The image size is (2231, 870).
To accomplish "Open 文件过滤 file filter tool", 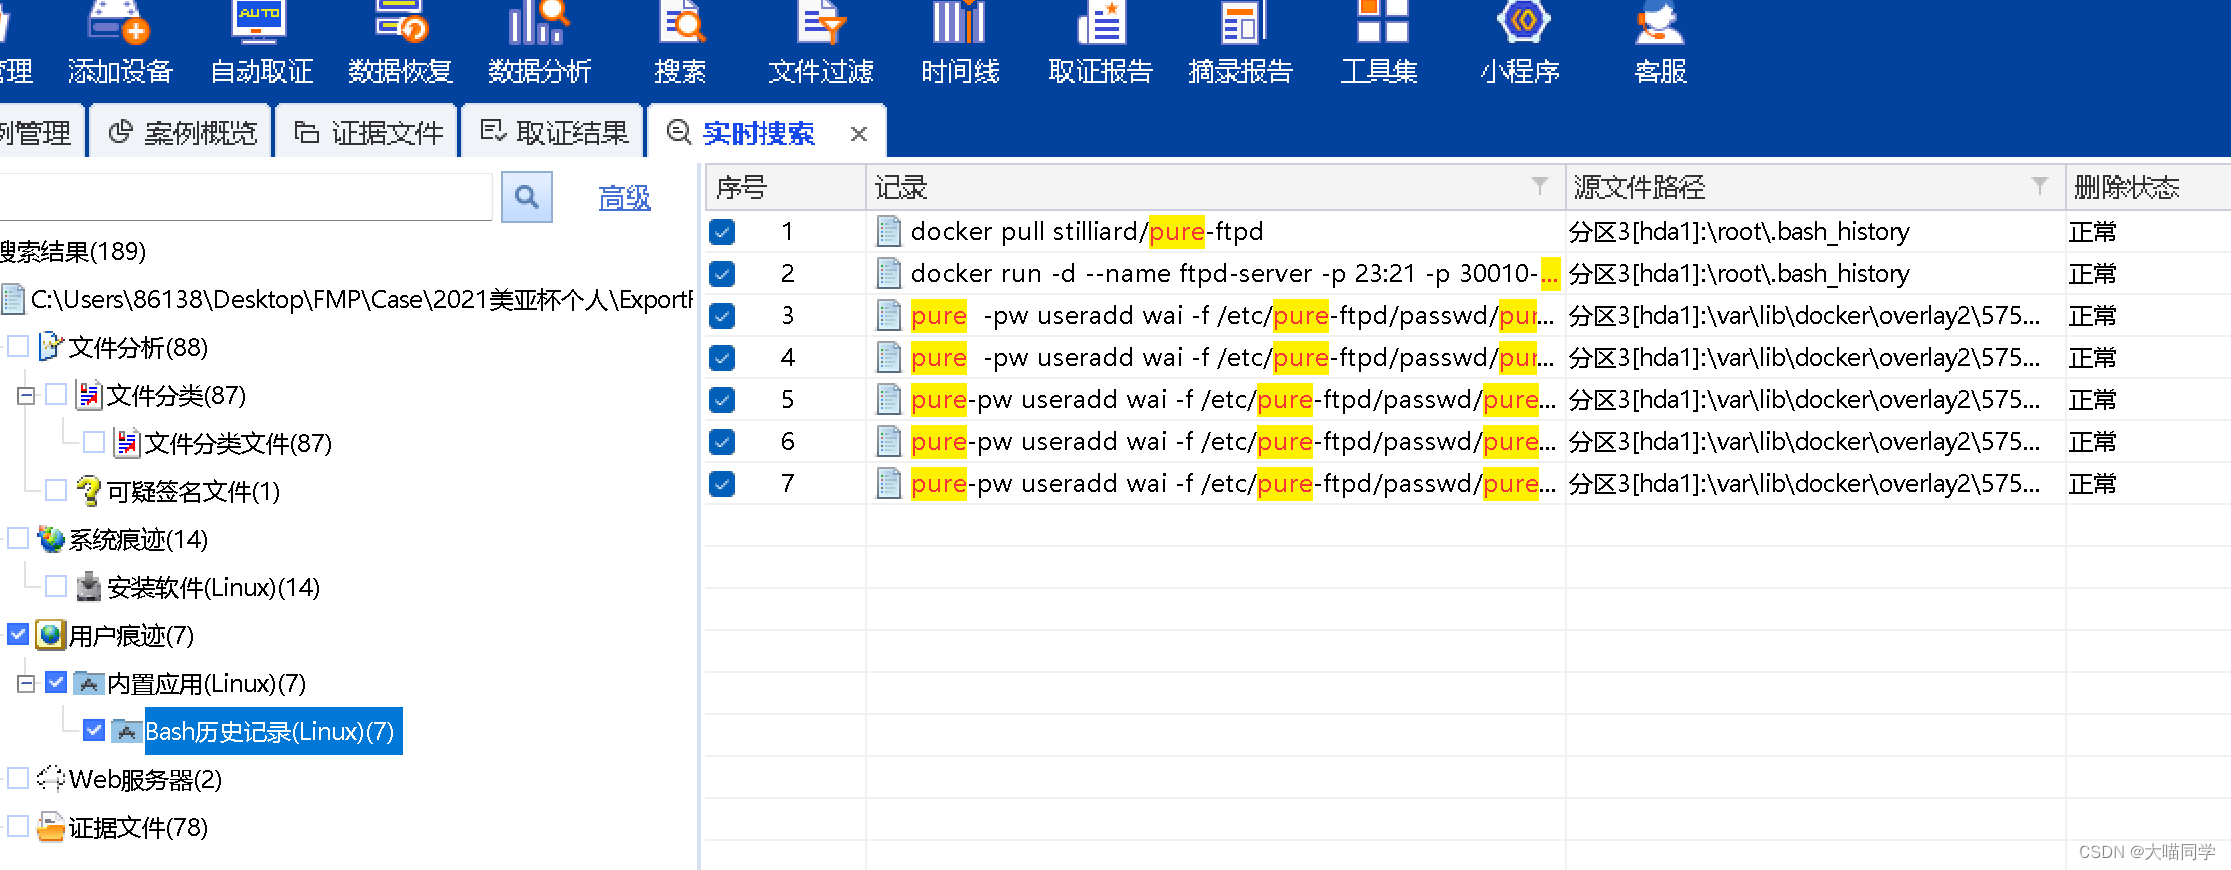I will pos(821,42).
